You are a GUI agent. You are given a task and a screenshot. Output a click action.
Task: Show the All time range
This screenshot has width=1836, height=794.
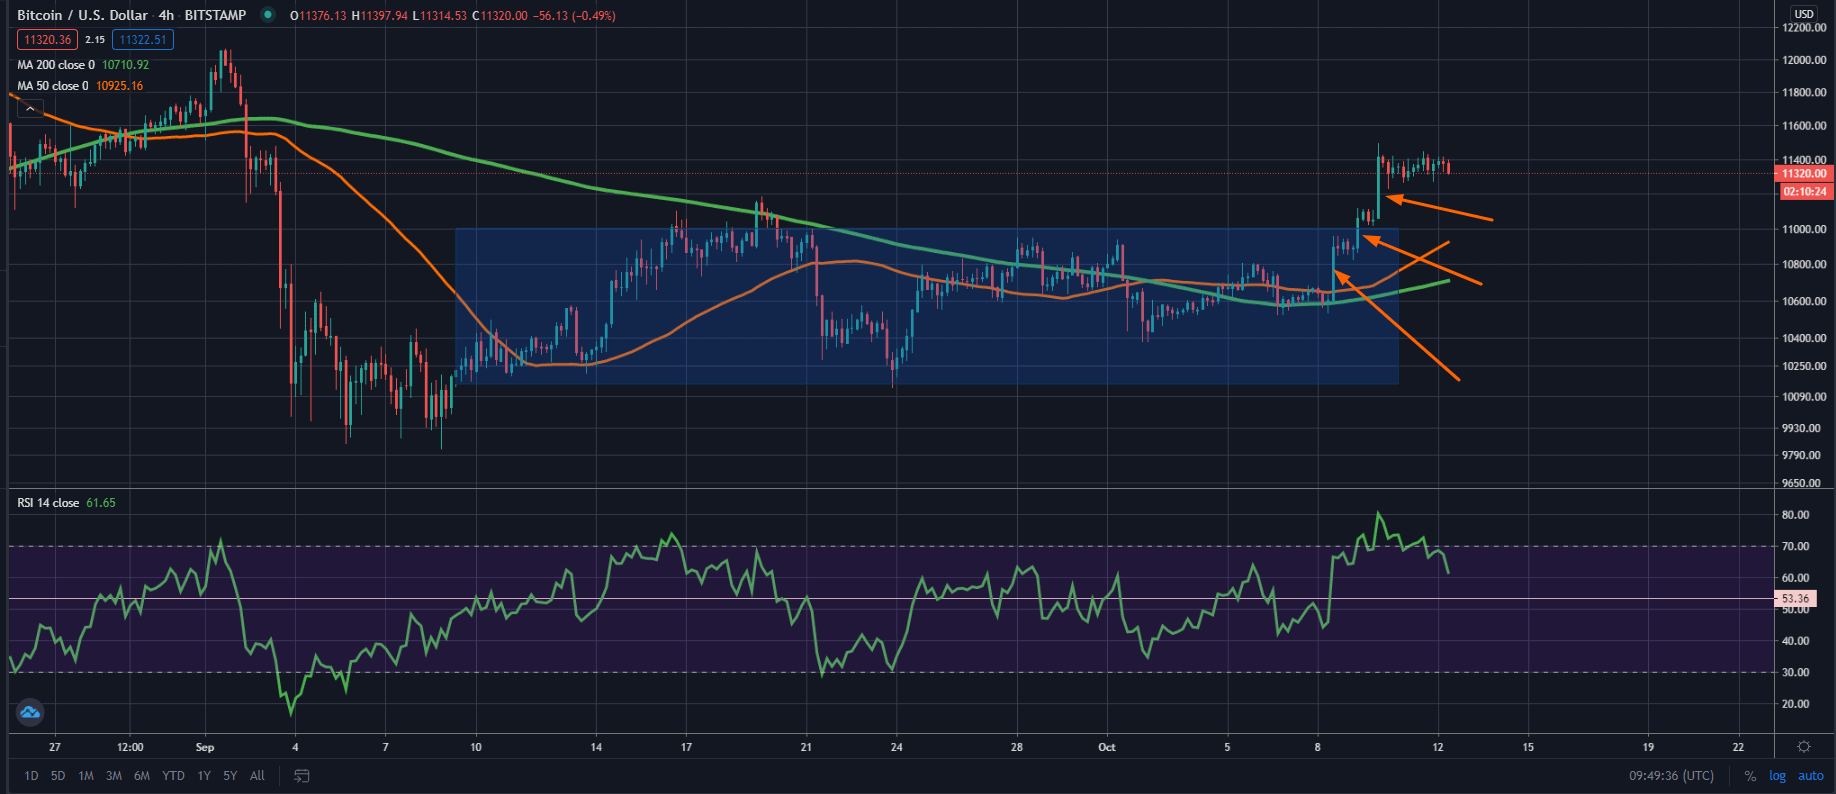click(x=257, y=776)
